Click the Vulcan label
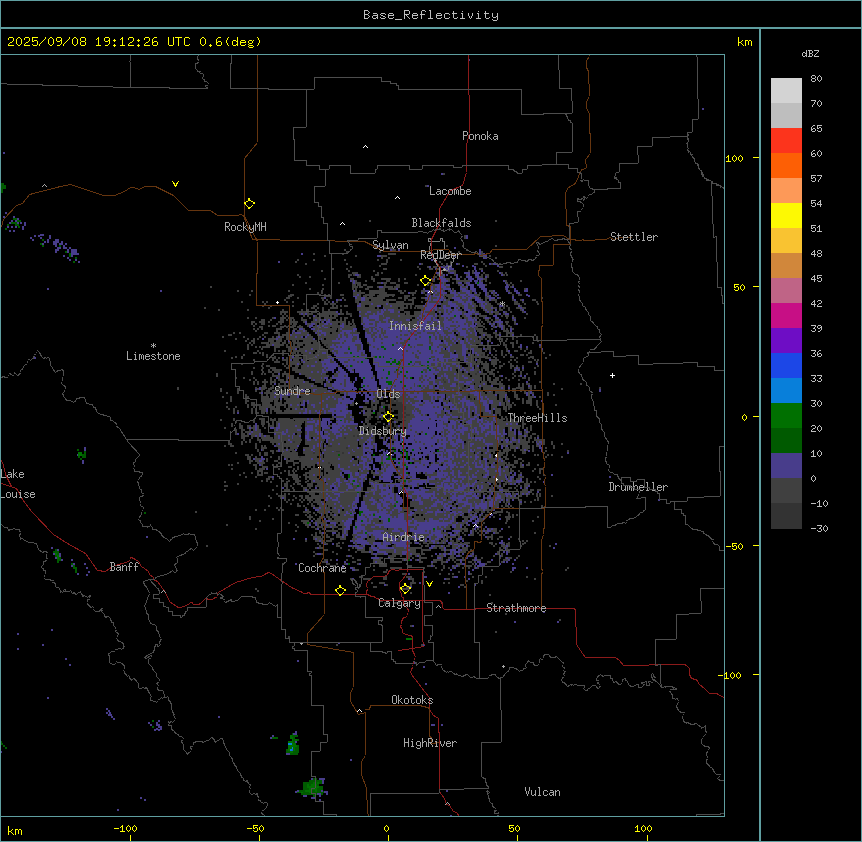 pos(542,792)
